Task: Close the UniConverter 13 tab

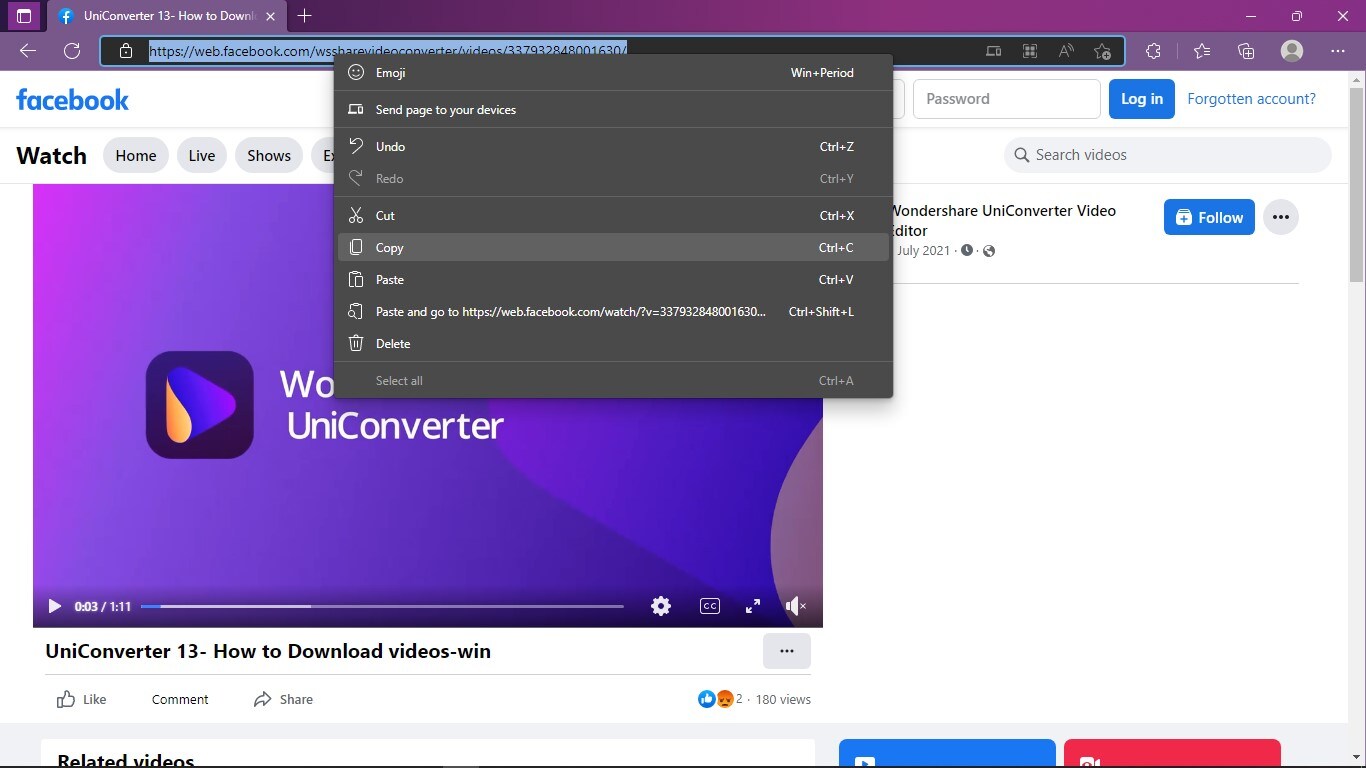Action: (270, 16)
